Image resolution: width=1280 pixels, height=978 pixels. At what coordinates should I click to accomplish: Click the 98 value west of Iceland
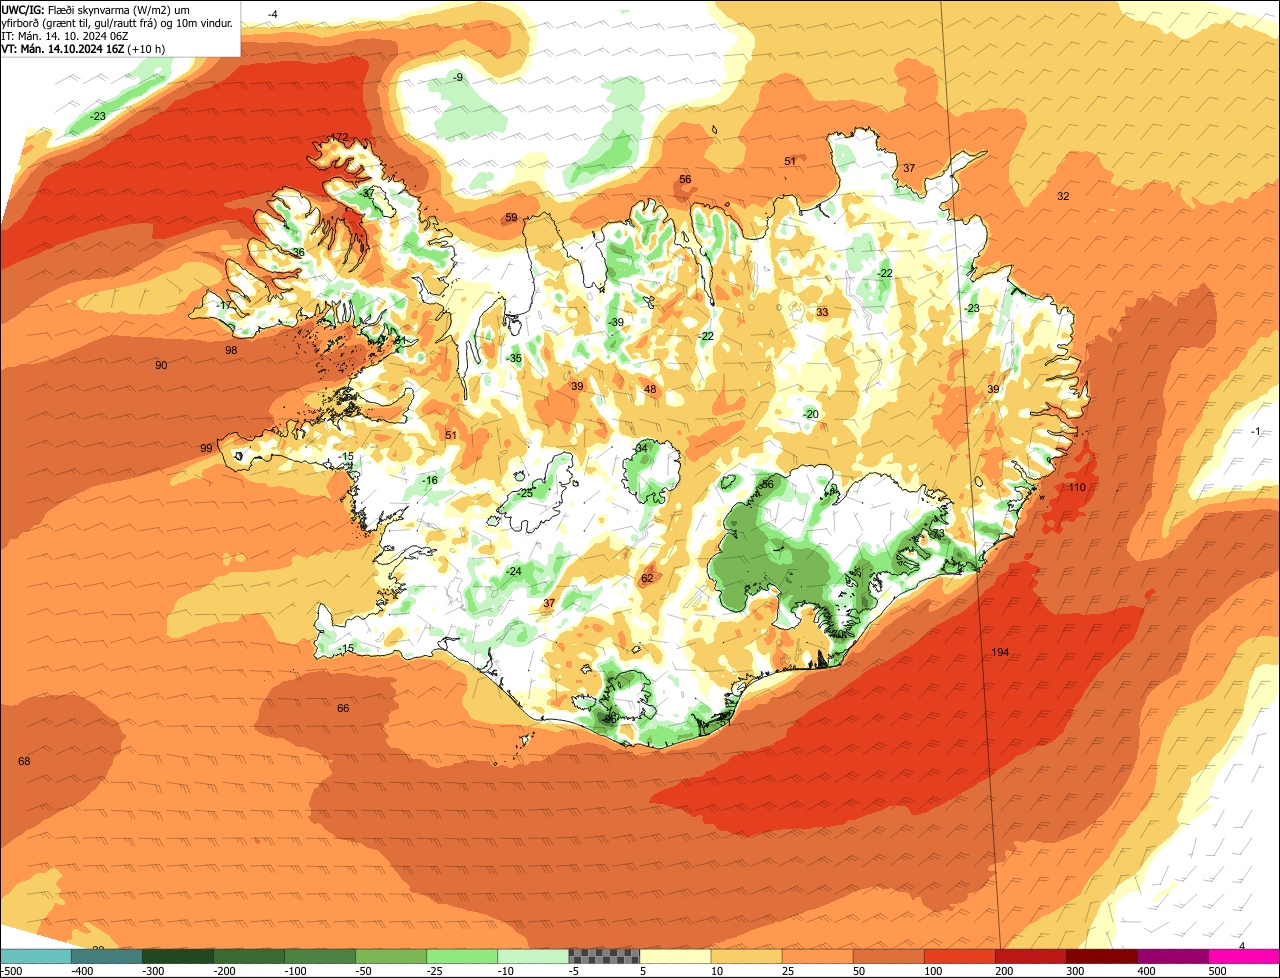(231, 350)
